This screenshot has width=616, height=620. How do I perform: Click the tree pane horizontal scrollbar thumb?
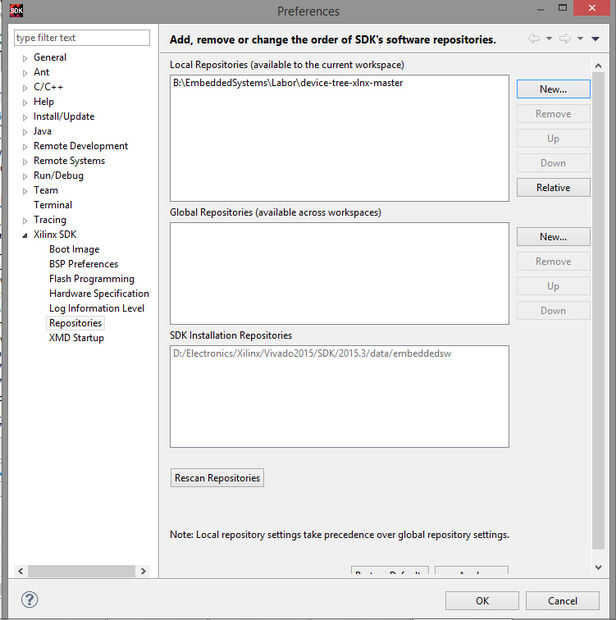click(81, 571)
